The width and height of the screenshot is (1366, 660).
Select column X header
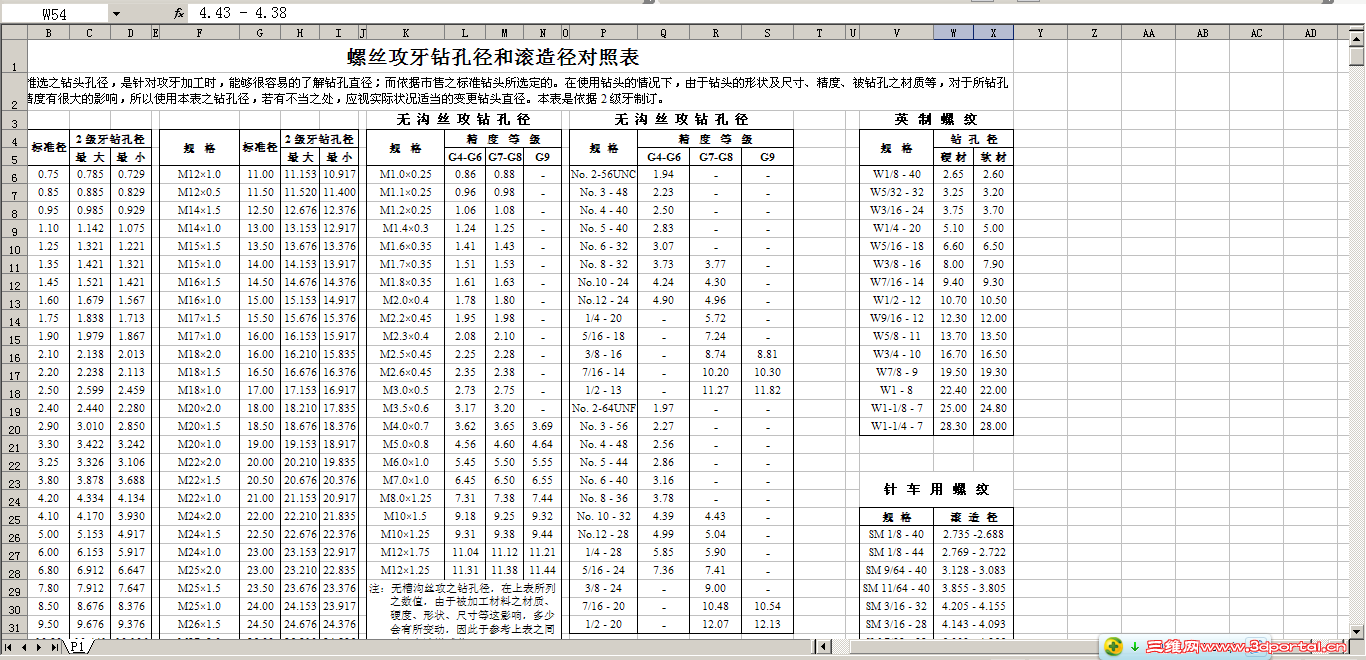tap(993, 31)
